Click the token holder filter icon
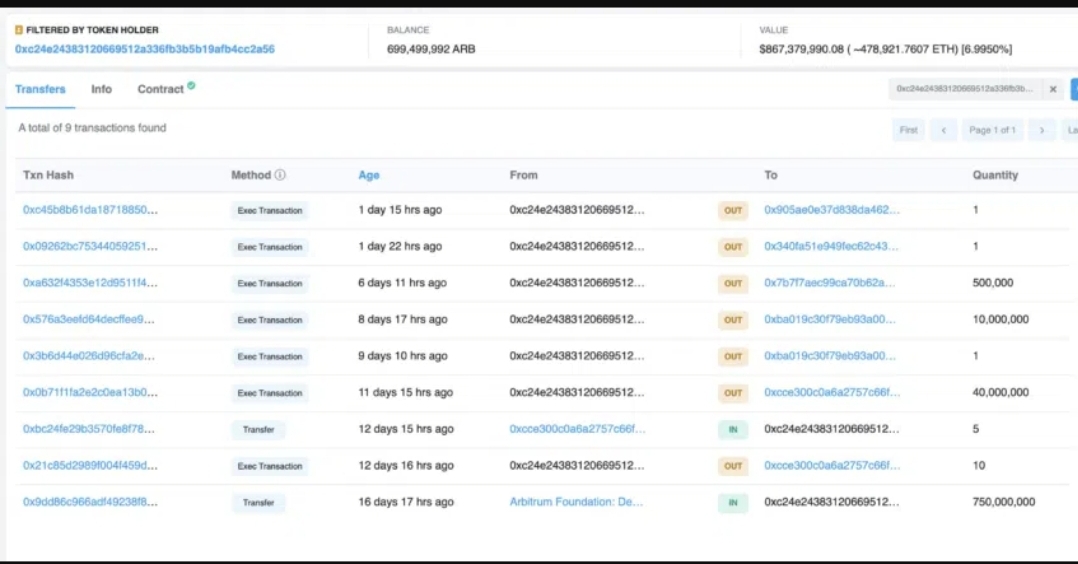This screenshot has width=1078, height=564. [x=19, y=30]
